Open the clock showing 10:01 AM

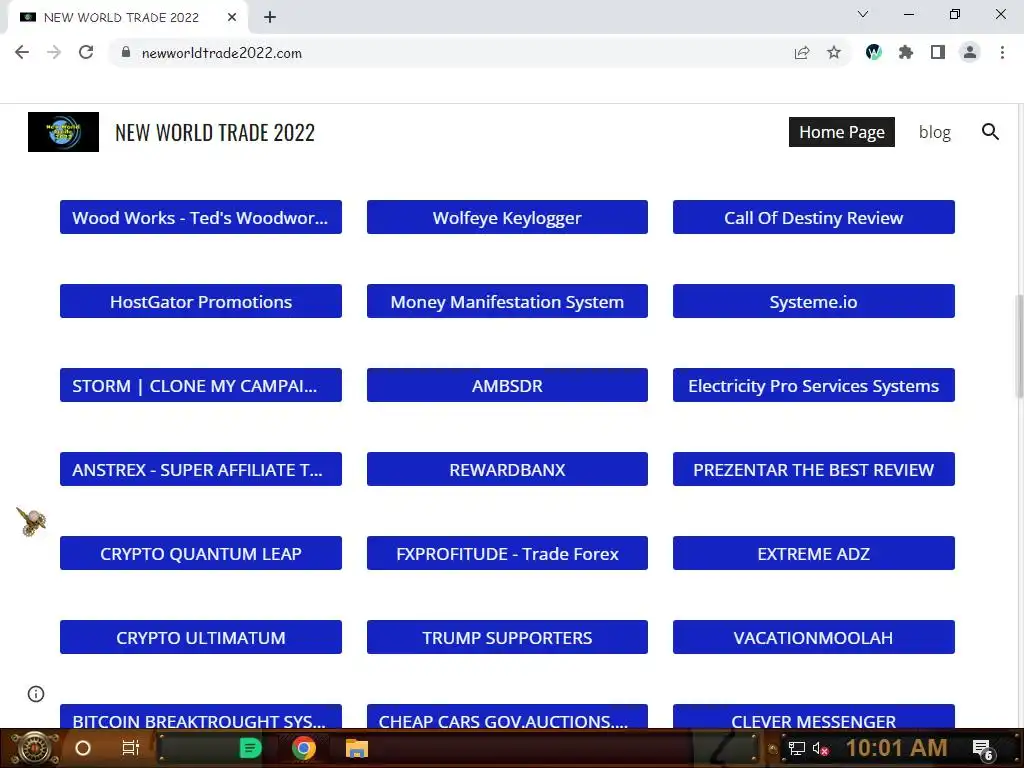pos(897,748)
